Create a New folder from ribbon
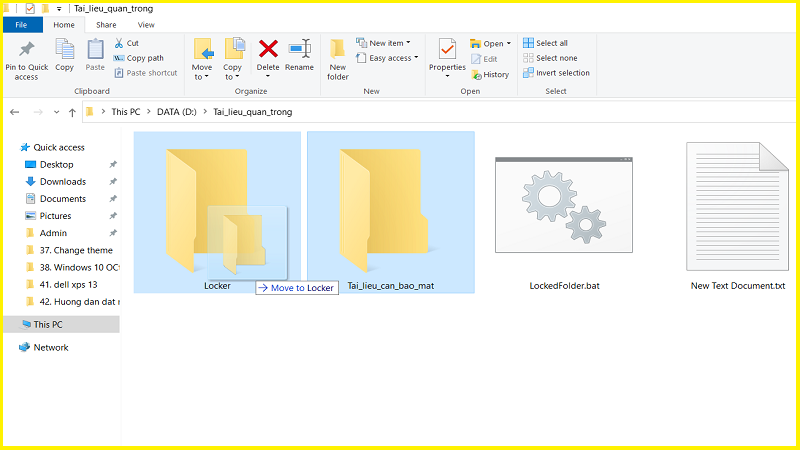Image resolution: width=800 pixels, height=450 pixels. click(x=338, y=59)
